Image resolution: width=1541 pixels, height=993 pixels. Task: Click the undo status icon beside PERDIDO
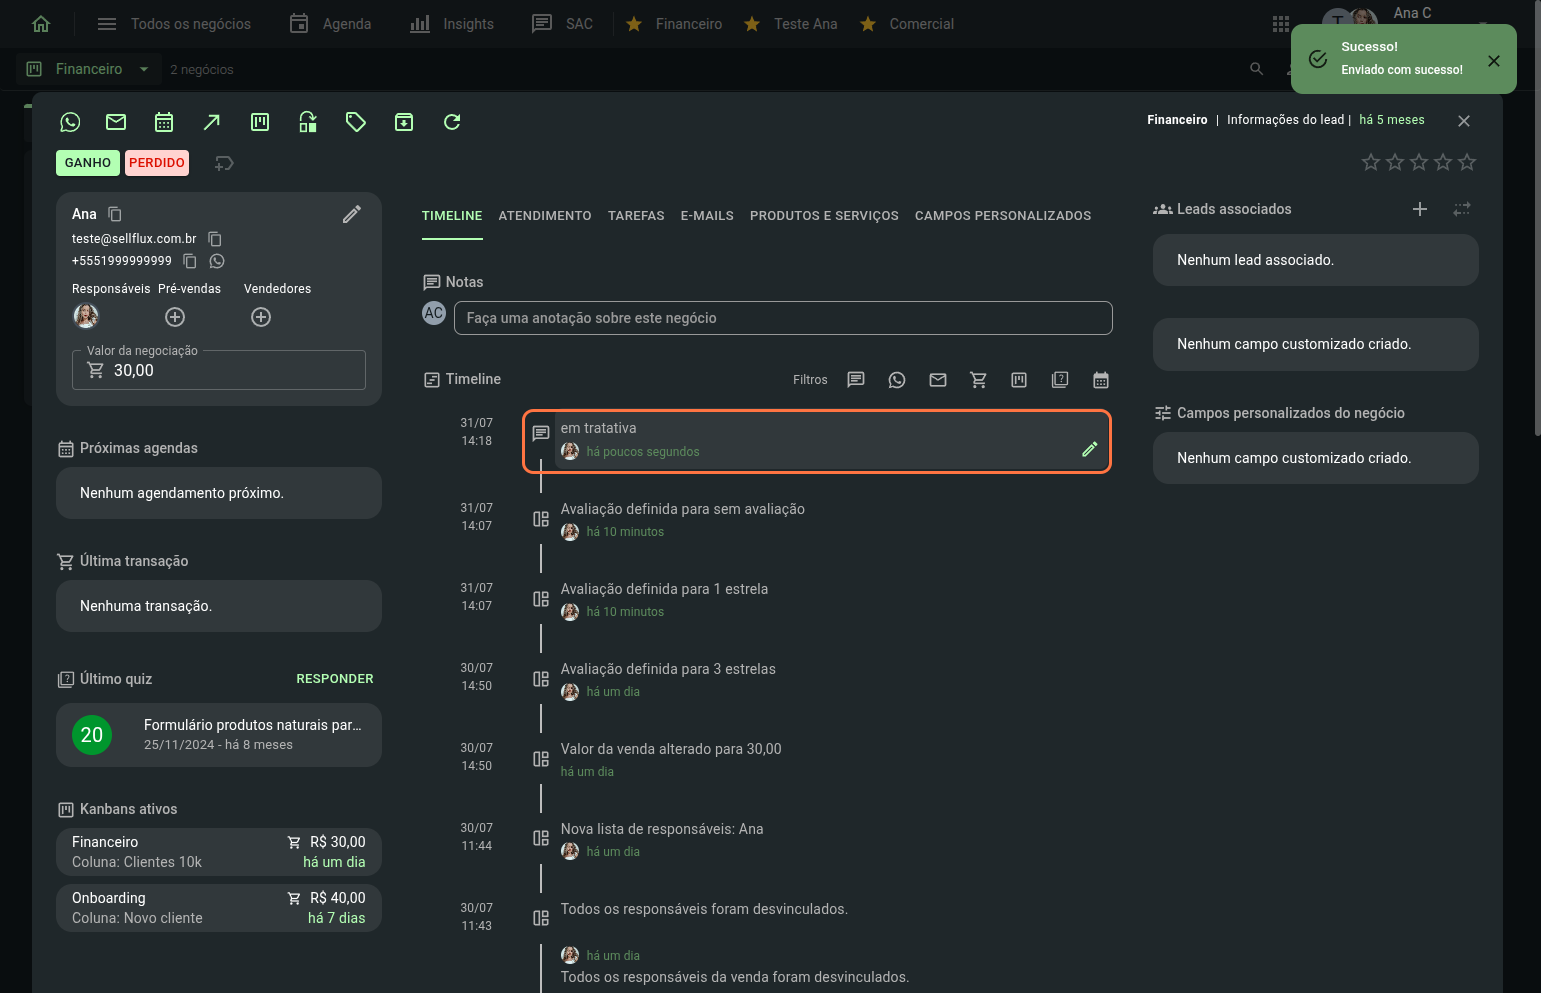tap(224, 163)
